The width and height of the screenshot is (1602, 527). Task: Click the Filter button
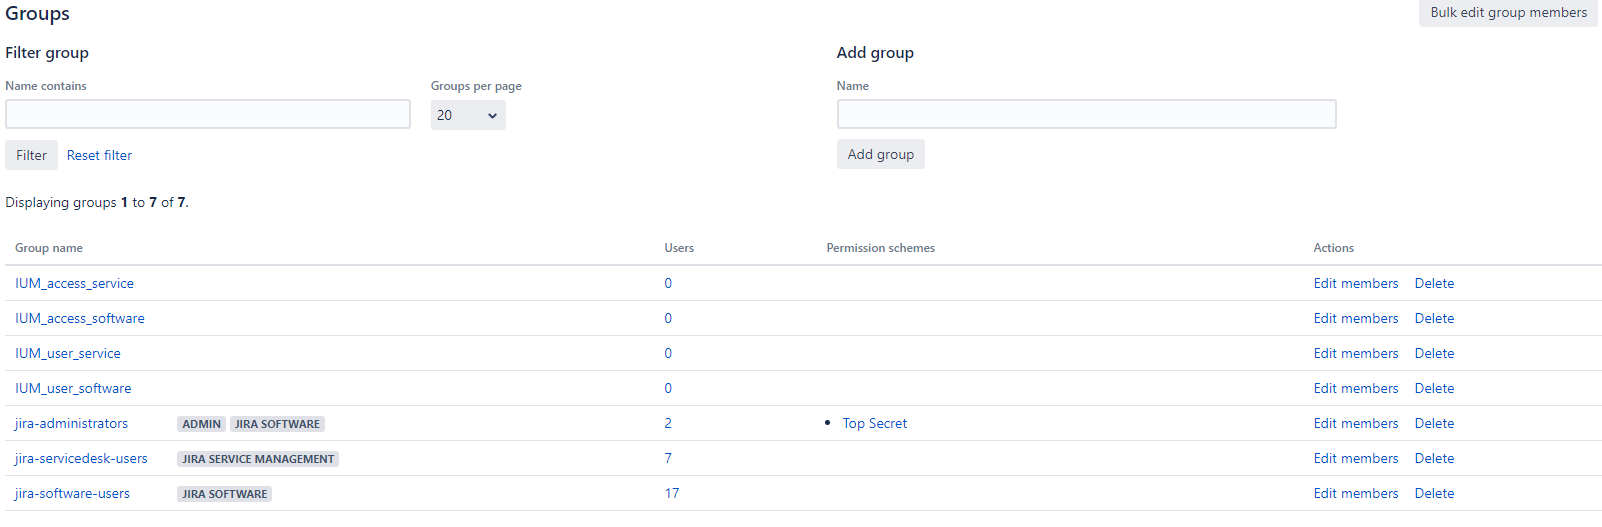point(31,155)
